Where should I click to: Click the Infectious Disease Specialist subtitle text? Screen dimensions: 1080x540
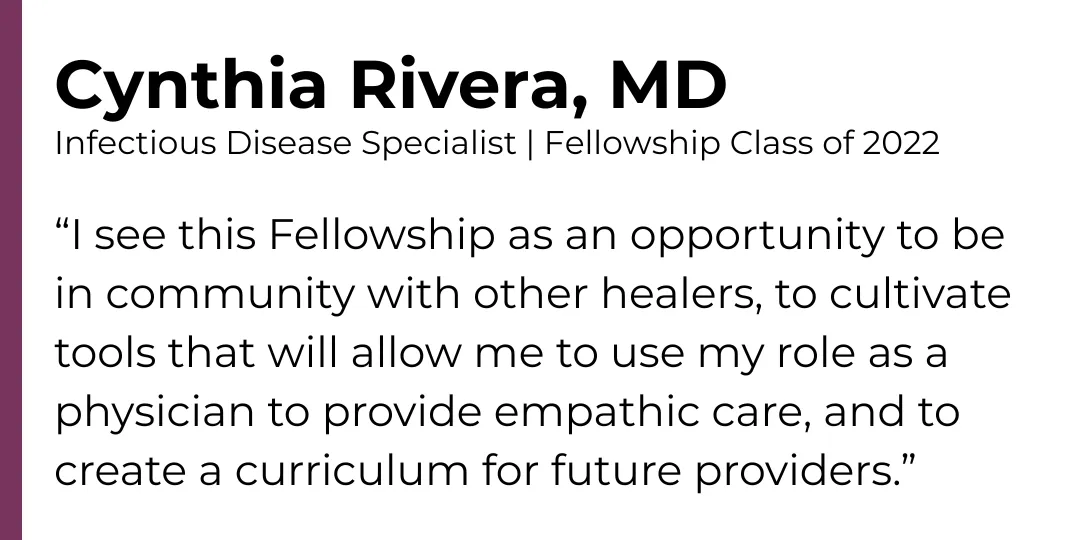[x=284, y=143]
